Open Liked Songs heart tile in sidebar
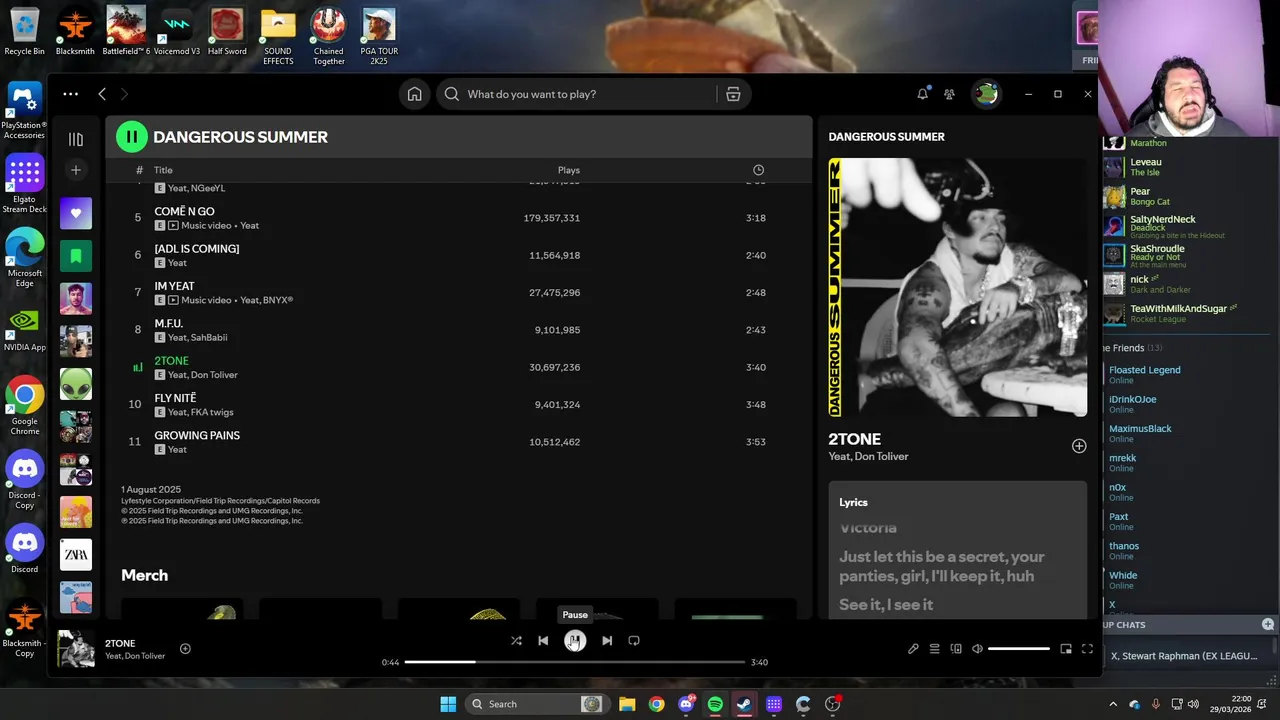 pos(75,213)
